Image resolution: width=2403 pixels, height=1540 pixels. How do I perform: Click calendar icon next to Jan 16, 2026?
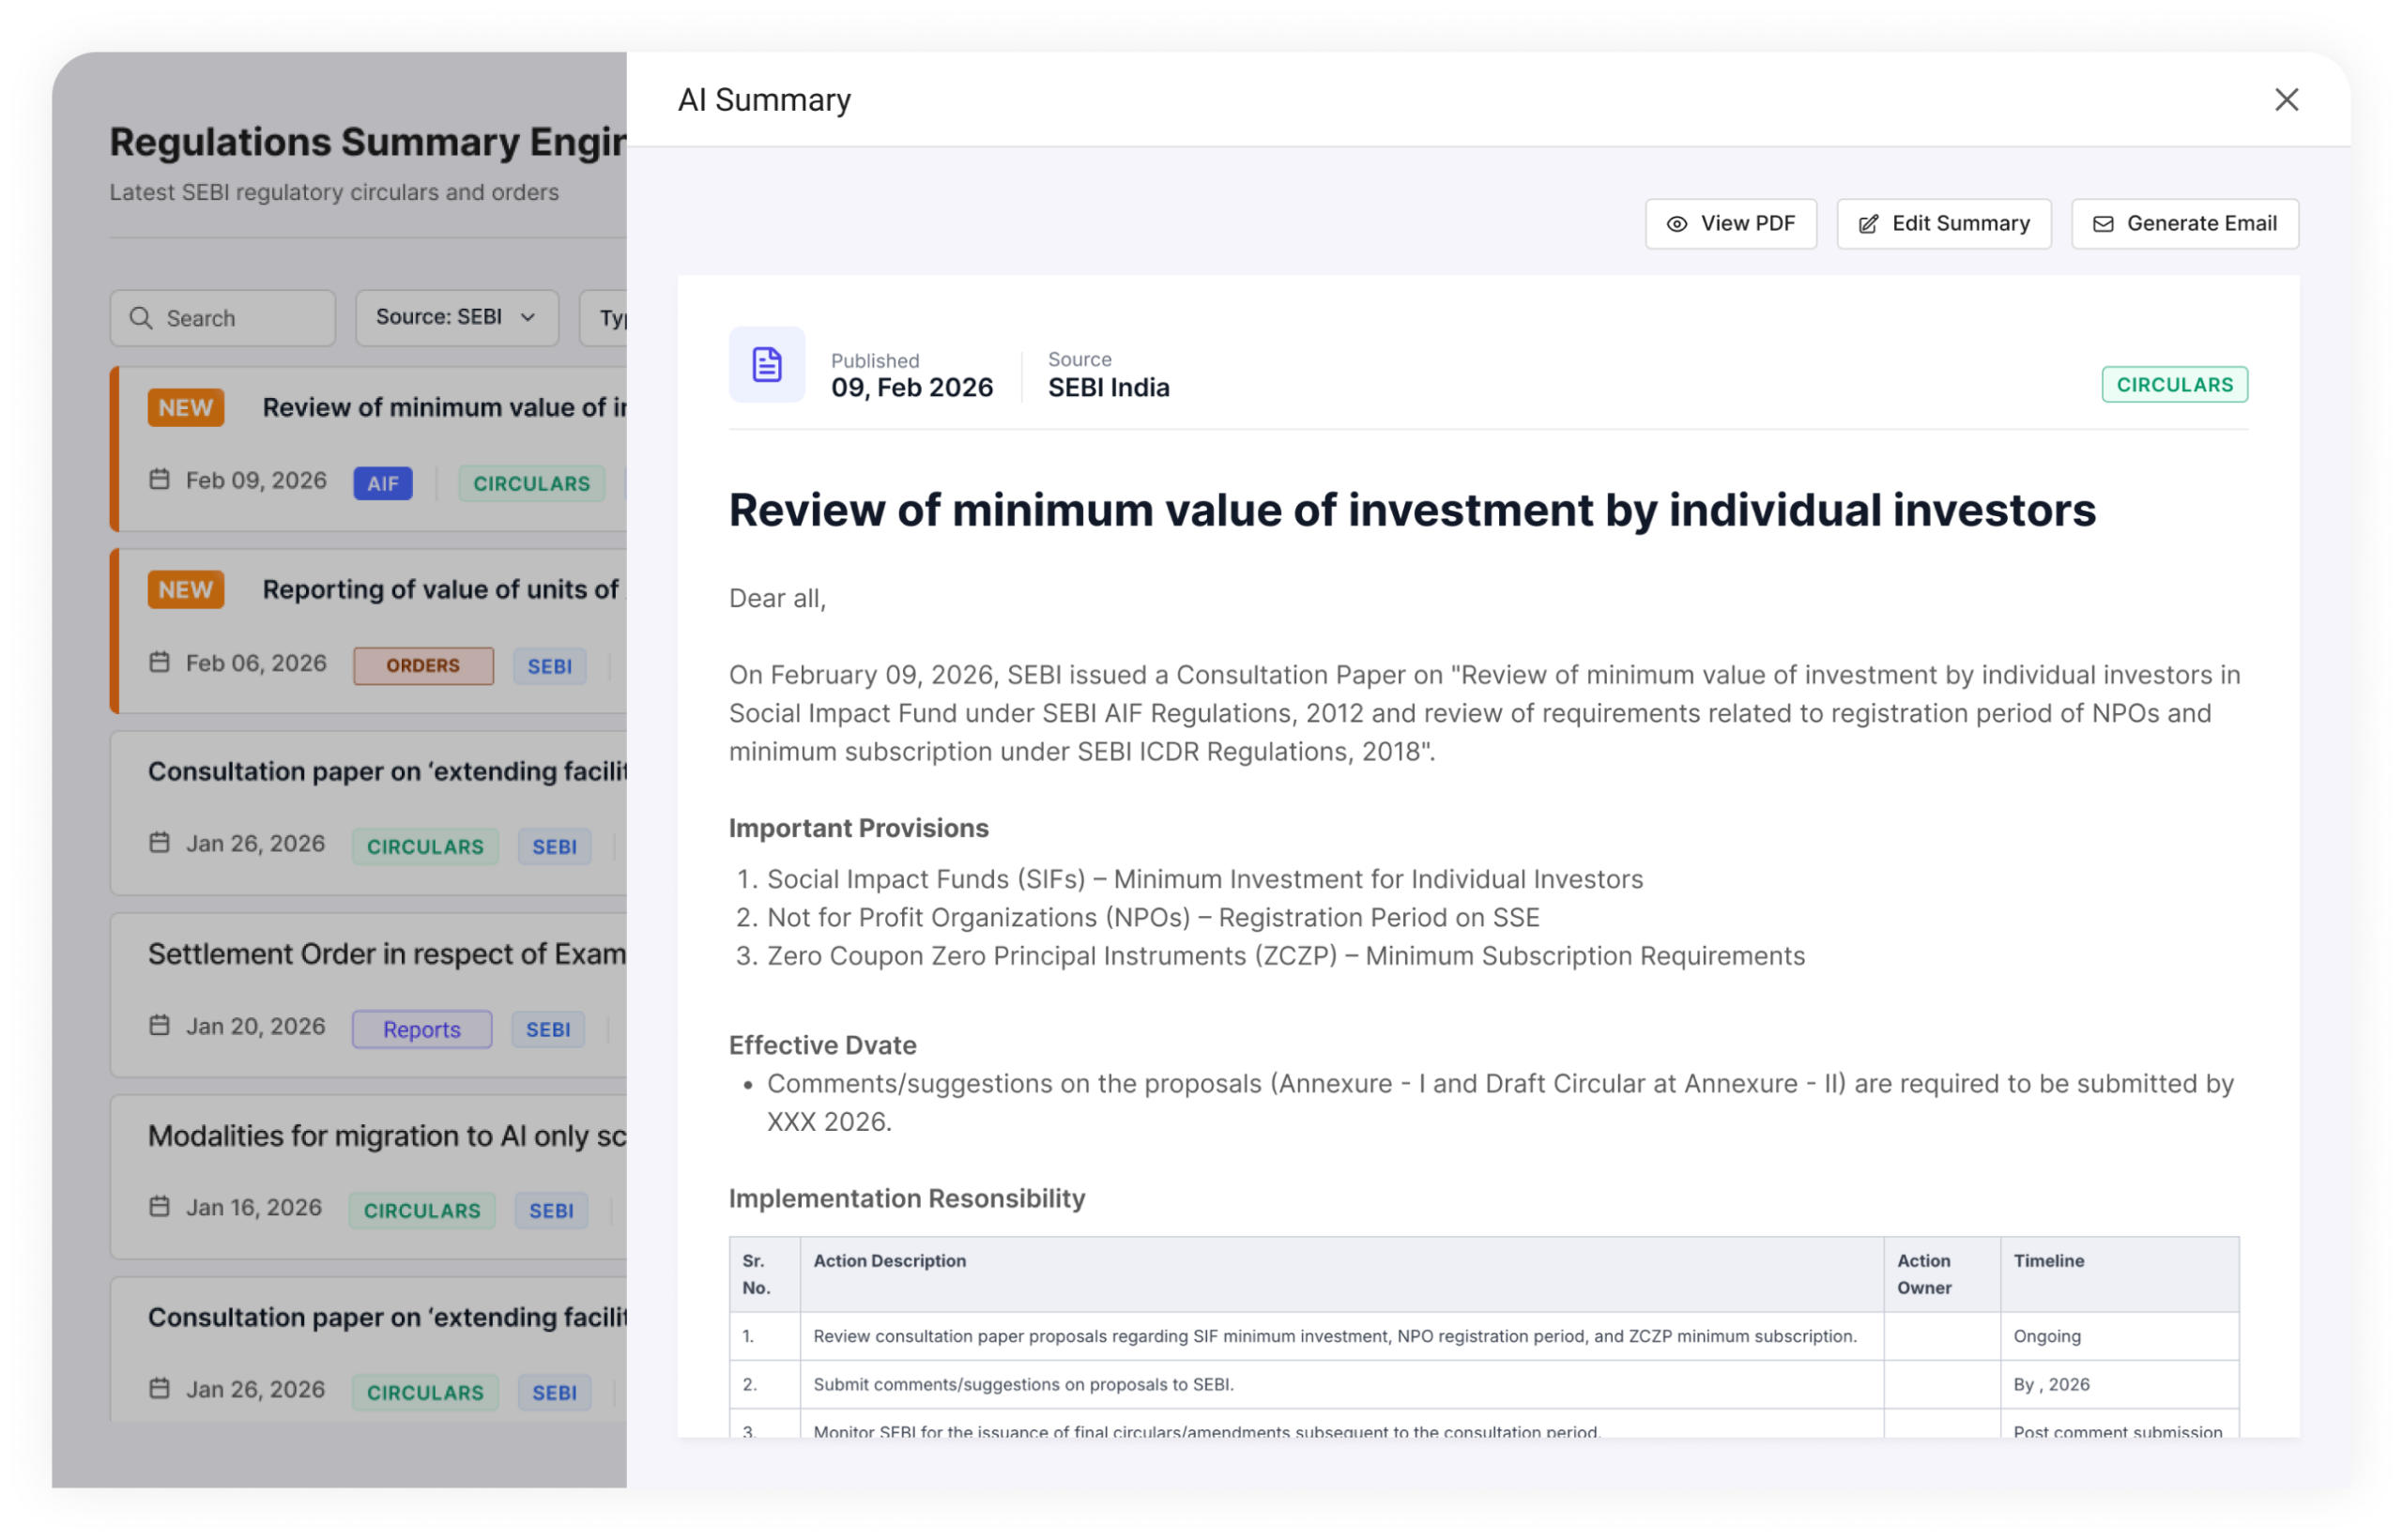pos(160,1207)
